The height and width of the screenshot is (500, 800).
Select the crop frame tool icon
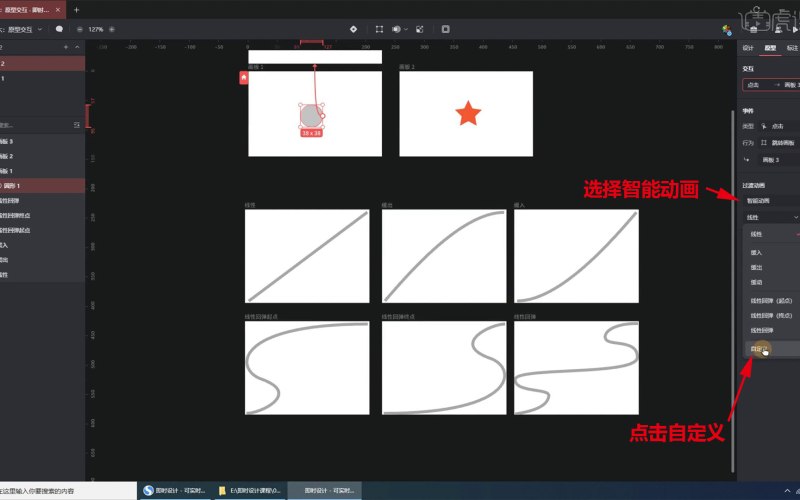pyautogui.click(x=379, y=30)
